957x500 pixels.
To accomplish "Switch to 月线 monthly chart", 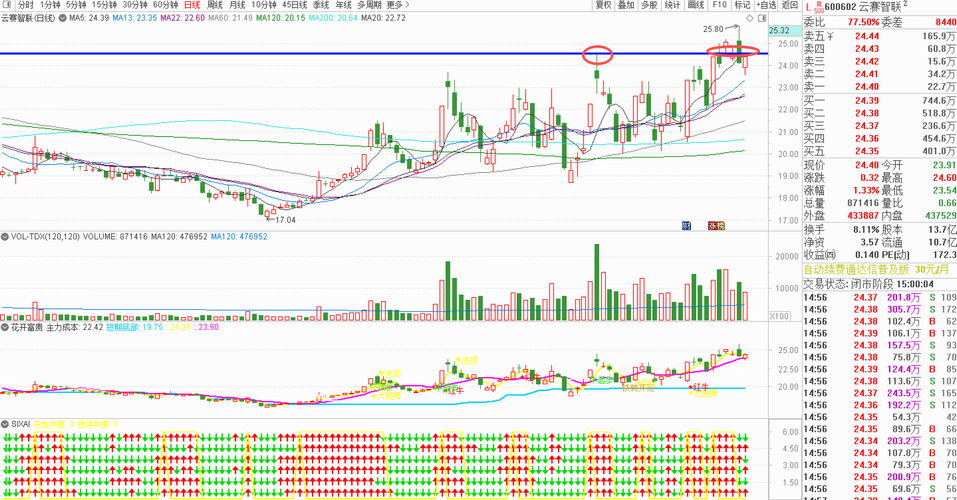I will [237, 5].
